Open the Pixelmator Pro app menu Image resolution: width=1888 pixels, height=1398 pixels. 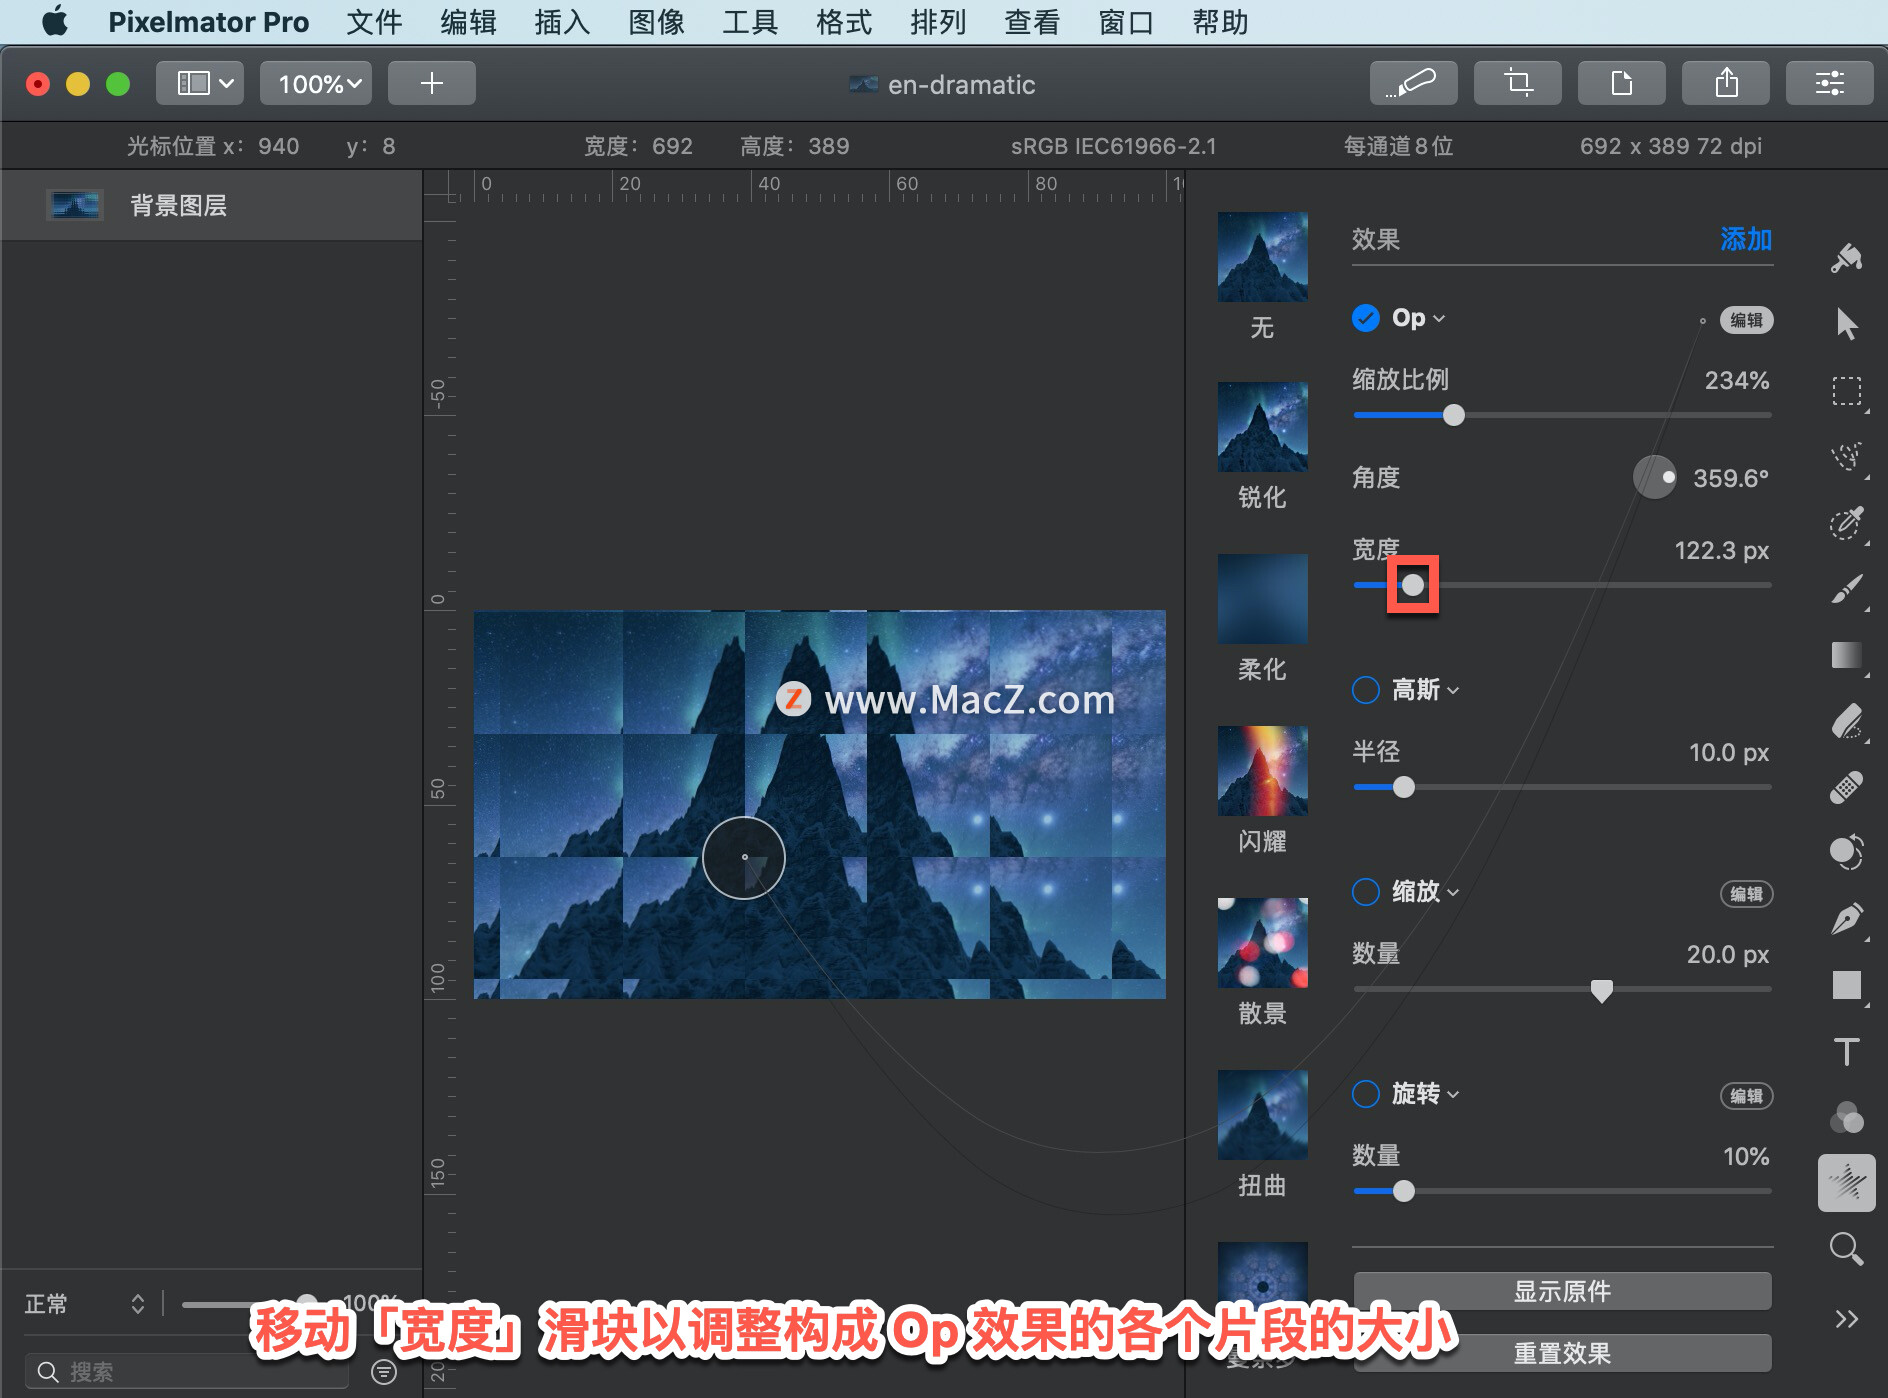click(208, 22)
